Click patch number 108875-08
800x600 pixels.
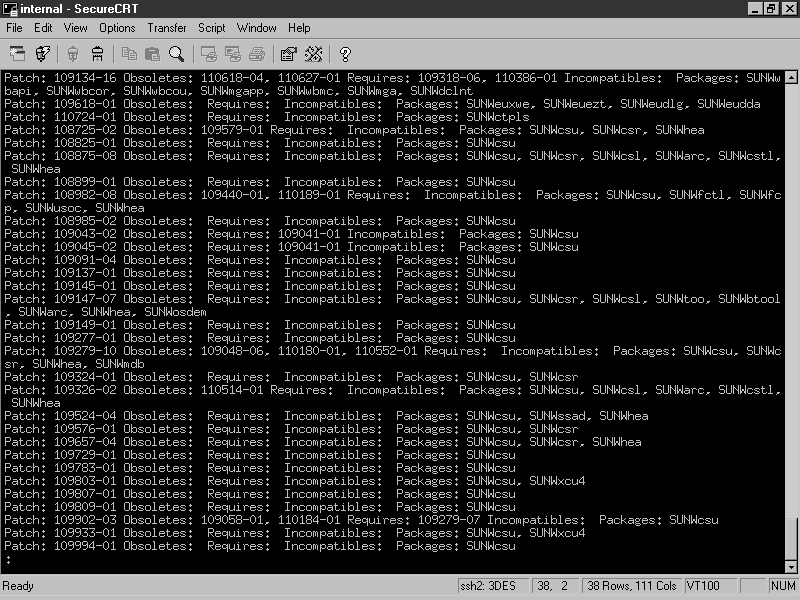pyautogui.click(x=85, y=156)
